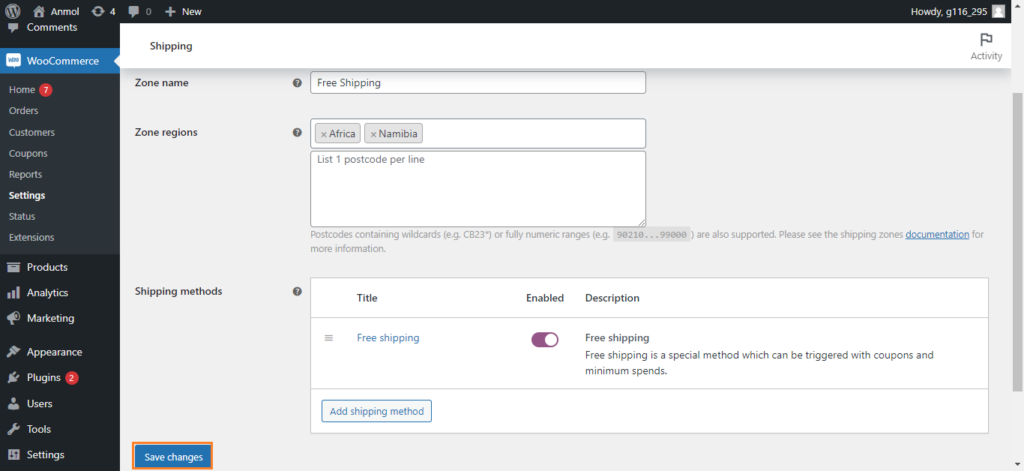The width and height of the screenshot is (1024, 471).
Task: Click the Marketing megaphone icon
Action: (13, 318)
